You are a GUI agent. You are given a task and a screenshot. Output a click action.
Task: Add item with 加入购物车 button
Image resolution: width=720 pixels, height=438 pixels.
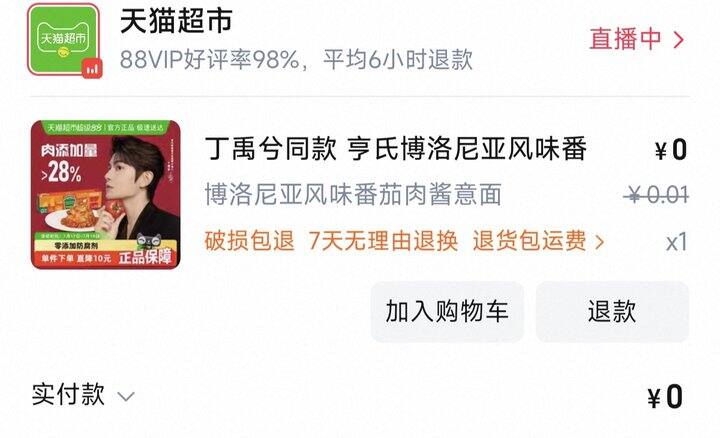[447, 312]
